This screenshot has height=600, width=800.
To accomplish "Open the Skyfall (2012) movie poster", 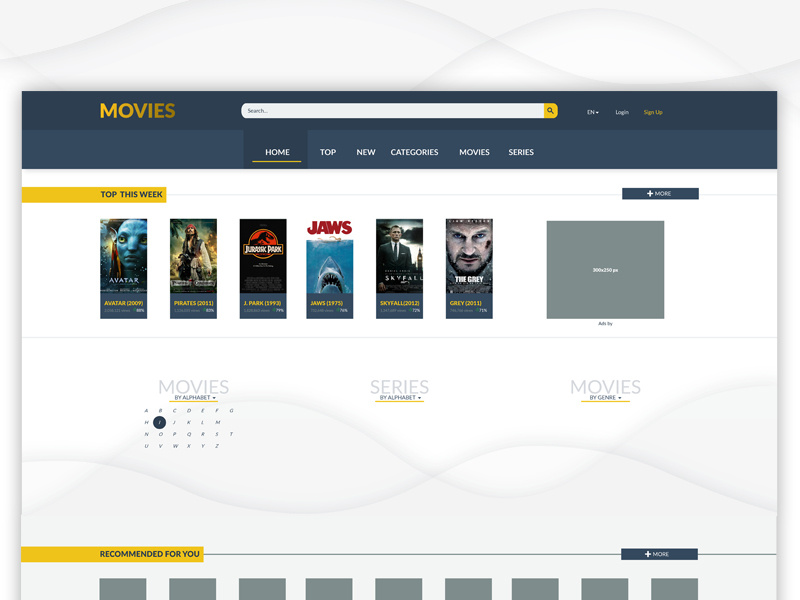I will (399, 256).
